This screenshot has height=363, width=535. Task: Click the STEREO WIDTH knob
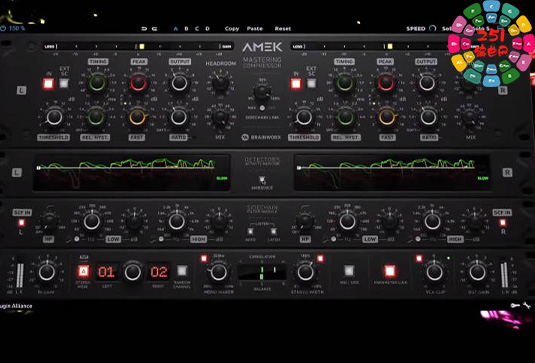tap(305, 272)
